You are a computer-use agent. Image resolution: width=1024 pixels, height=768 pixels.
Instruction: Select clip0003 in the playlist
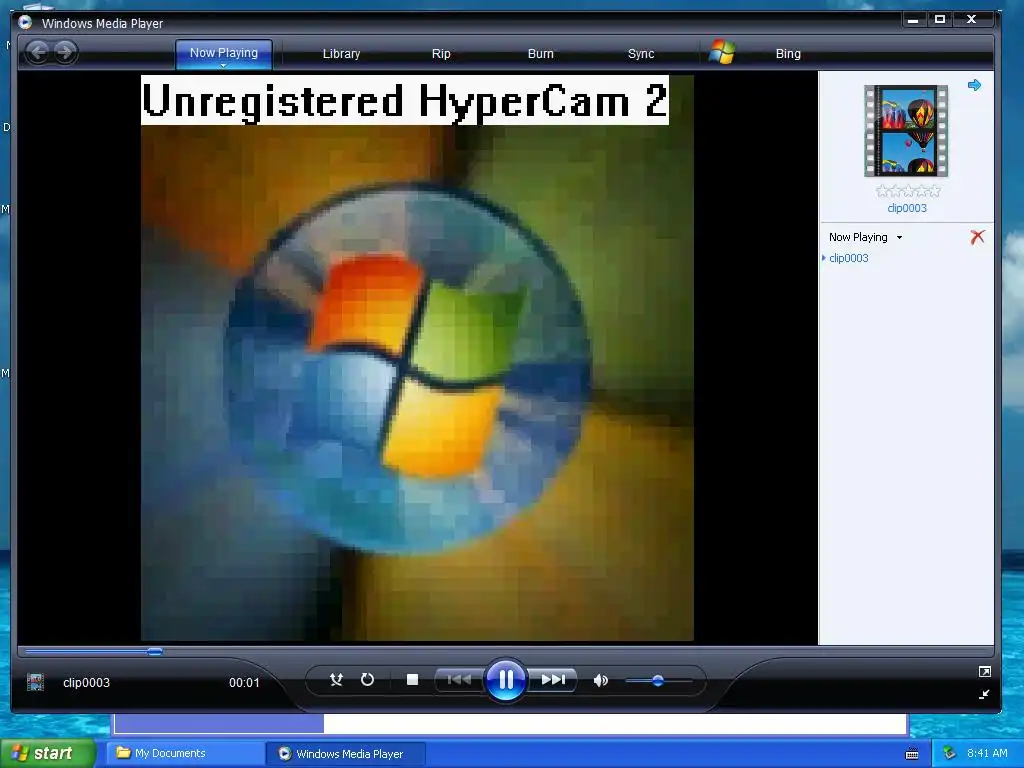point(848,258)
